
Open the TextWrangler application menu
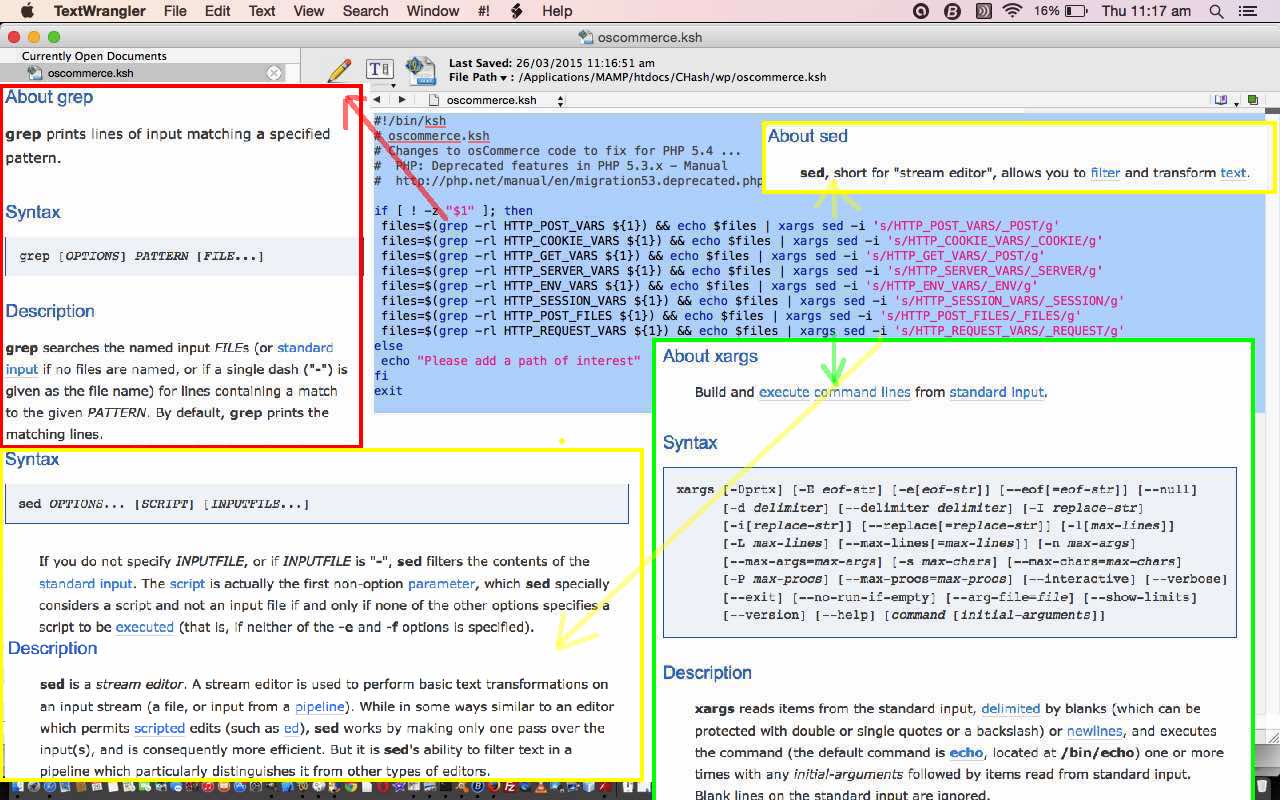[99, 11]
